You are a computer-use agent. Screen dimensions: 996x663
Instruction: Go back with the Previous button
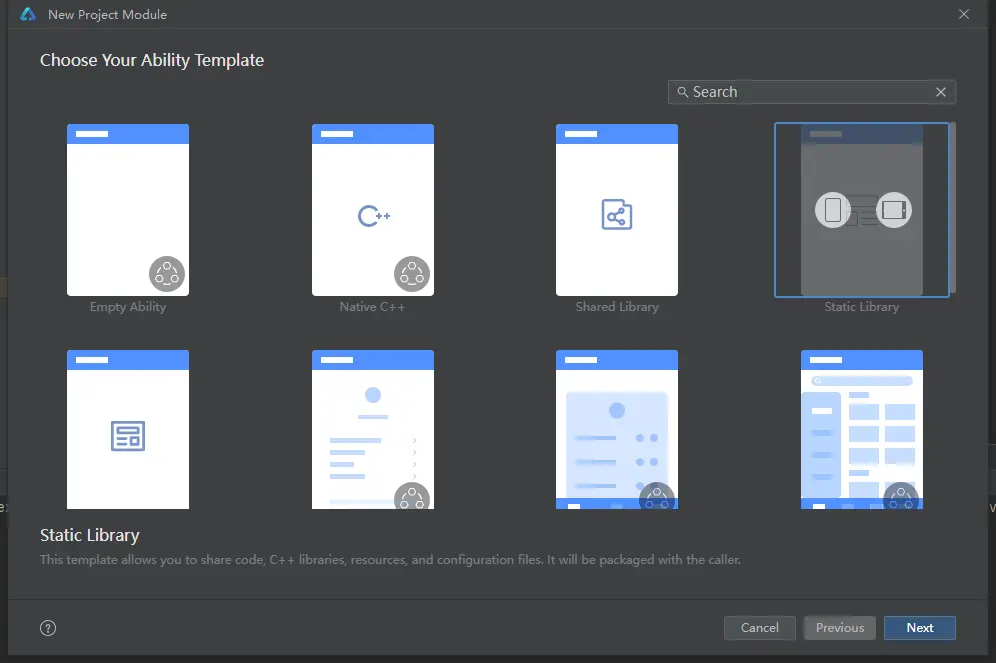click(840, 627)
